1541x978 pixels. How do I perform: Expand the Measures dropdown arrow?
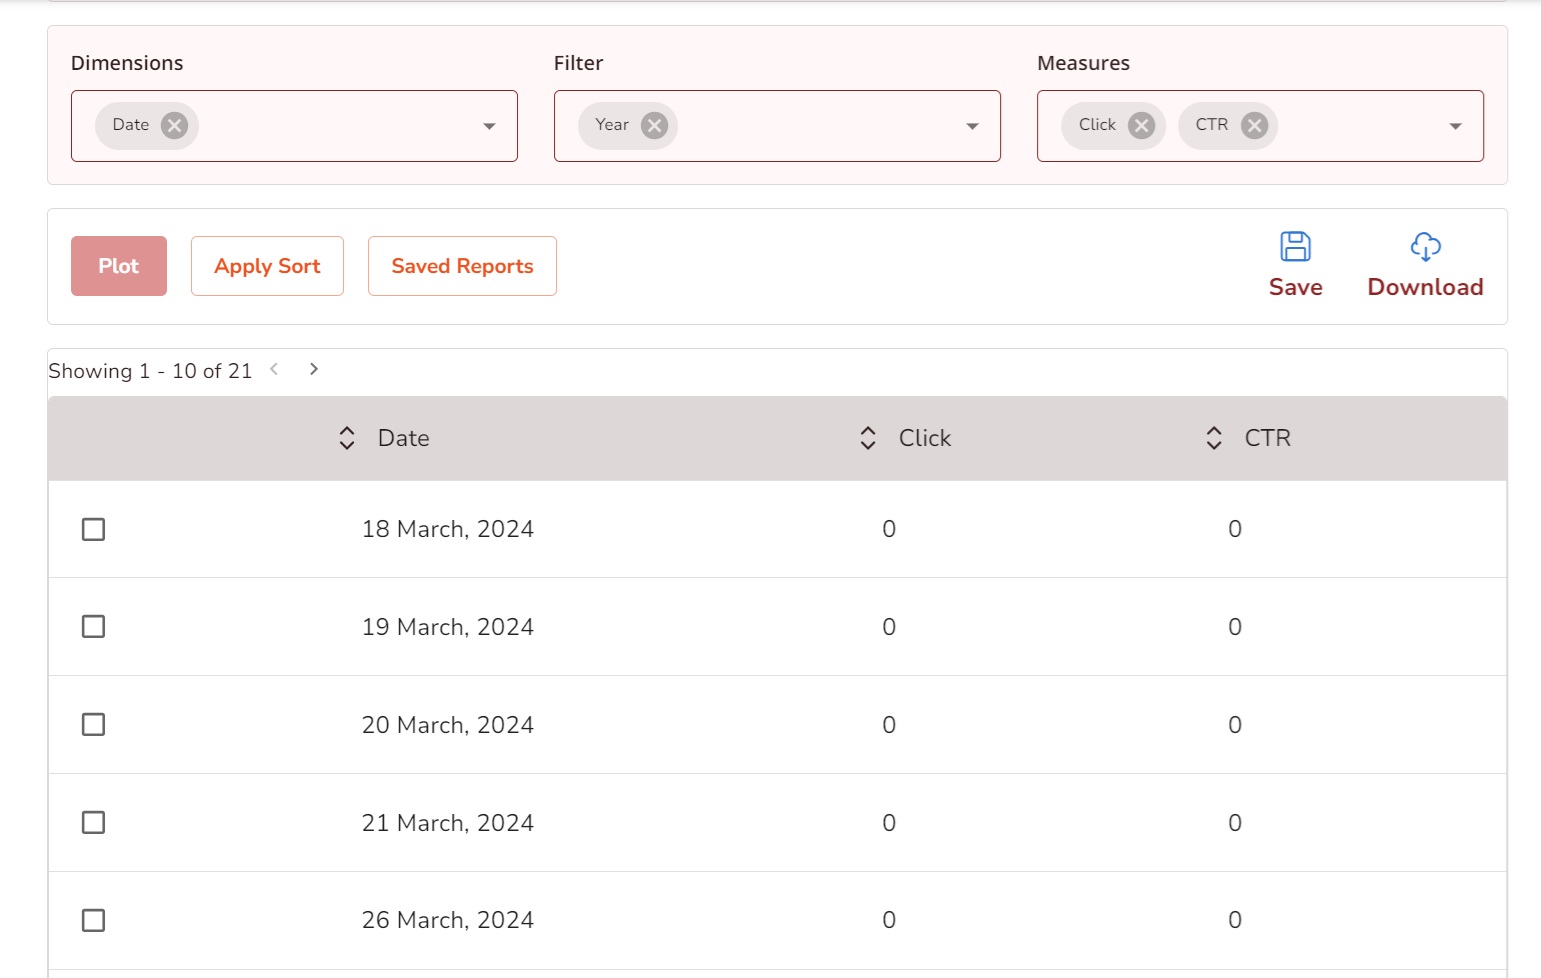[1455, 126]
